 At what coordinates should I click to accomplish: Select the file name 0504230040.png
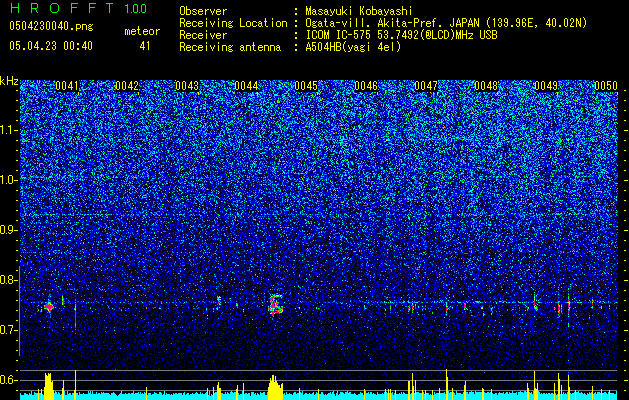click(51, 26)
